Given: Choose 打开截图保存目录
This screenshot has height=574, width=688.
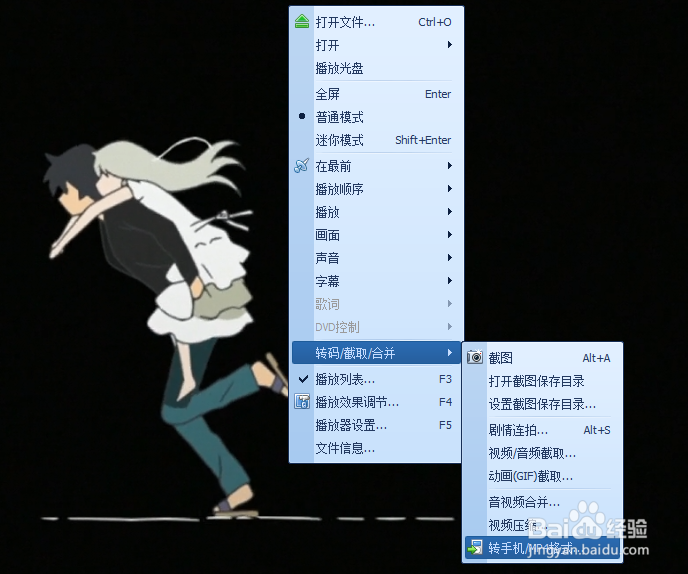Looking at the screenshot, I should click(x=542, y=381).
